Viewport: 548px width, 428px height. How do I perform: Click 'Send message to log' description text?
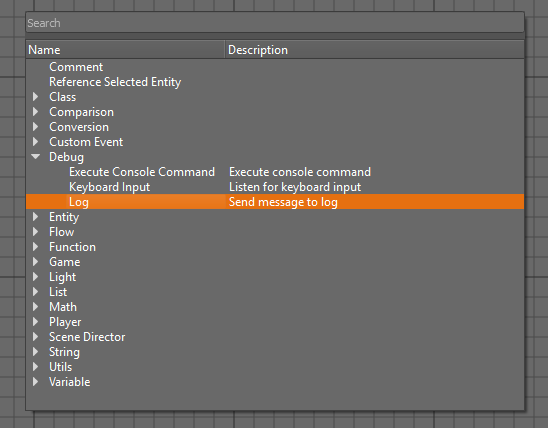click(283, 202)
